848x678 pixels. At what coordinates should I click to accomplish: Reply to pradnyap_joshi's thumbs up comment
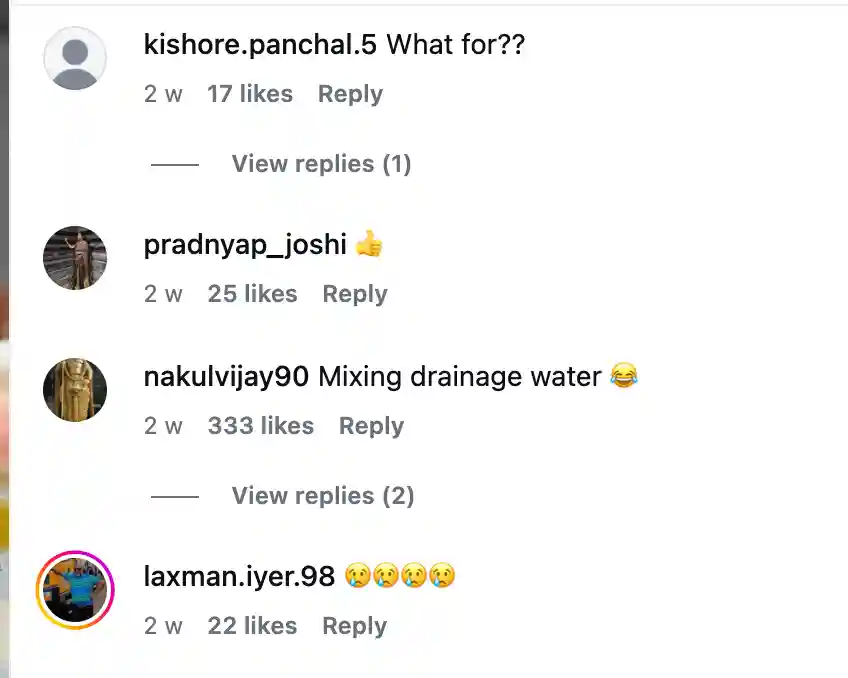click(354, 294)
